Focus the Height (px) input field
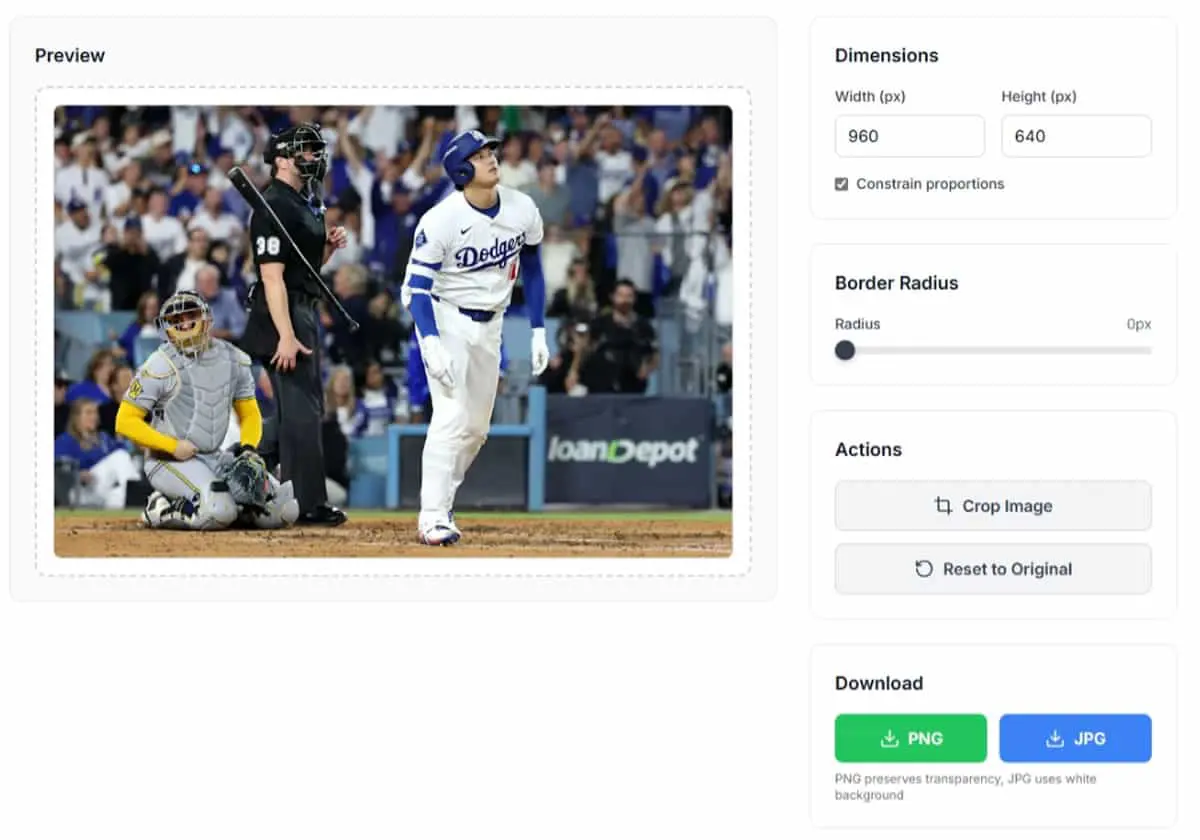The width and height of the screenshot is (1200, 840). pos(1076,136)
